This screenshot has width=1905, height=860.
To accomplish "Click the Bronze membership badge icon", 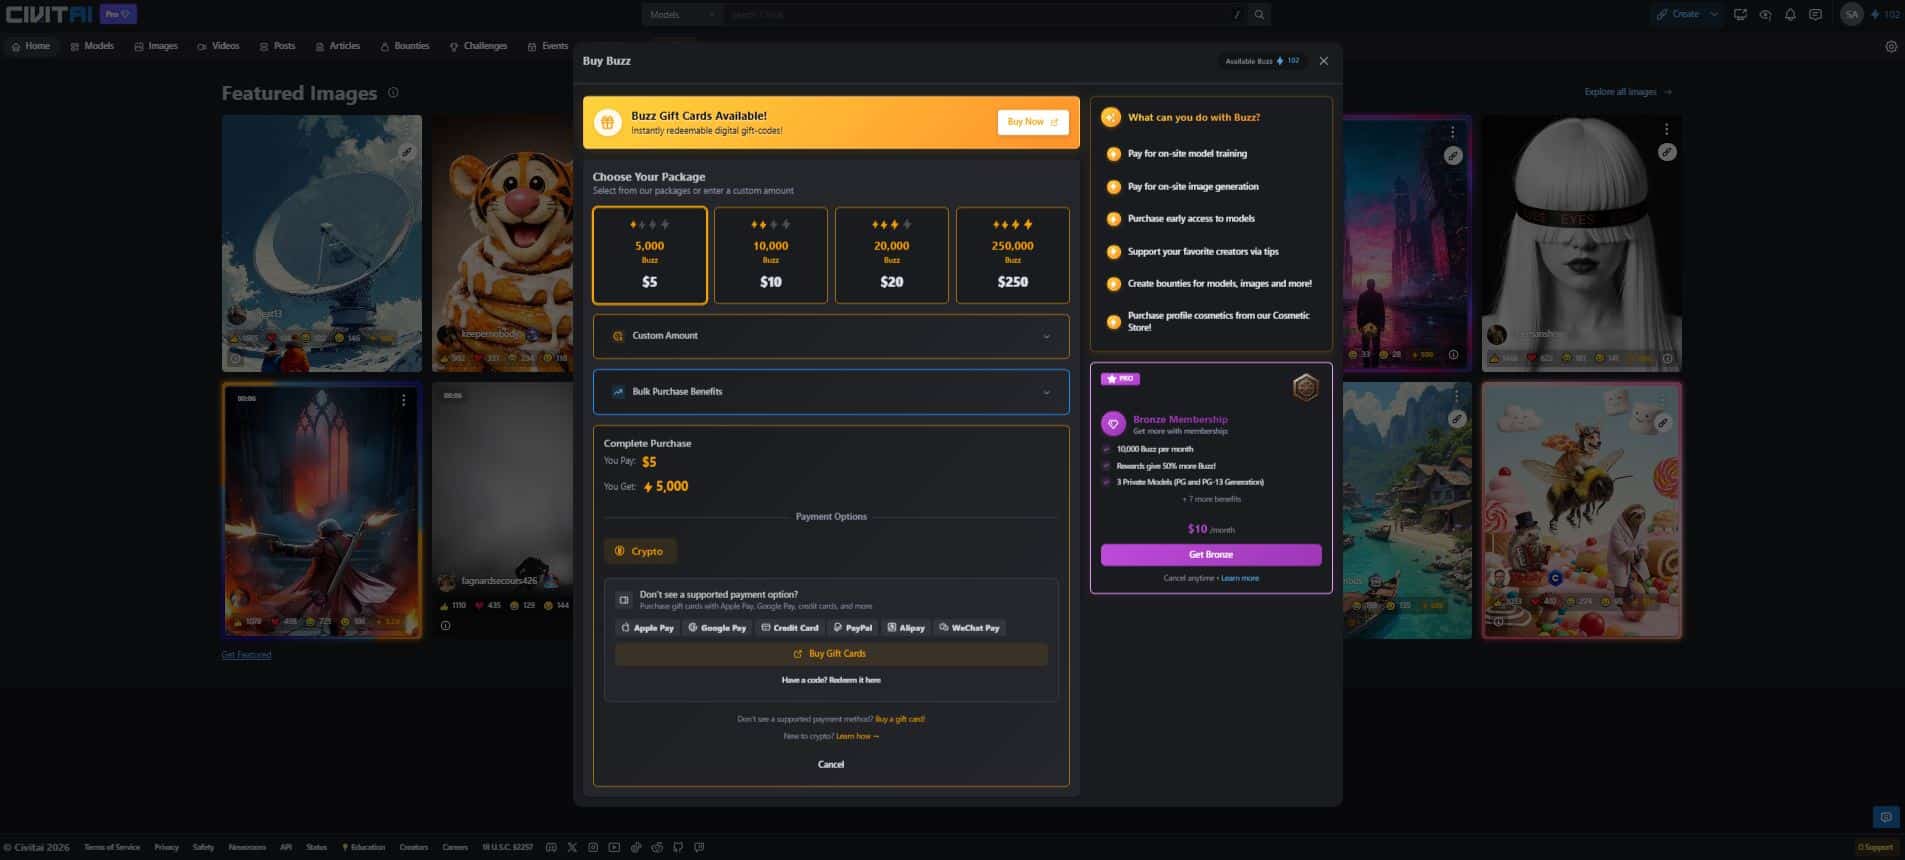I will click(1305, 387).
